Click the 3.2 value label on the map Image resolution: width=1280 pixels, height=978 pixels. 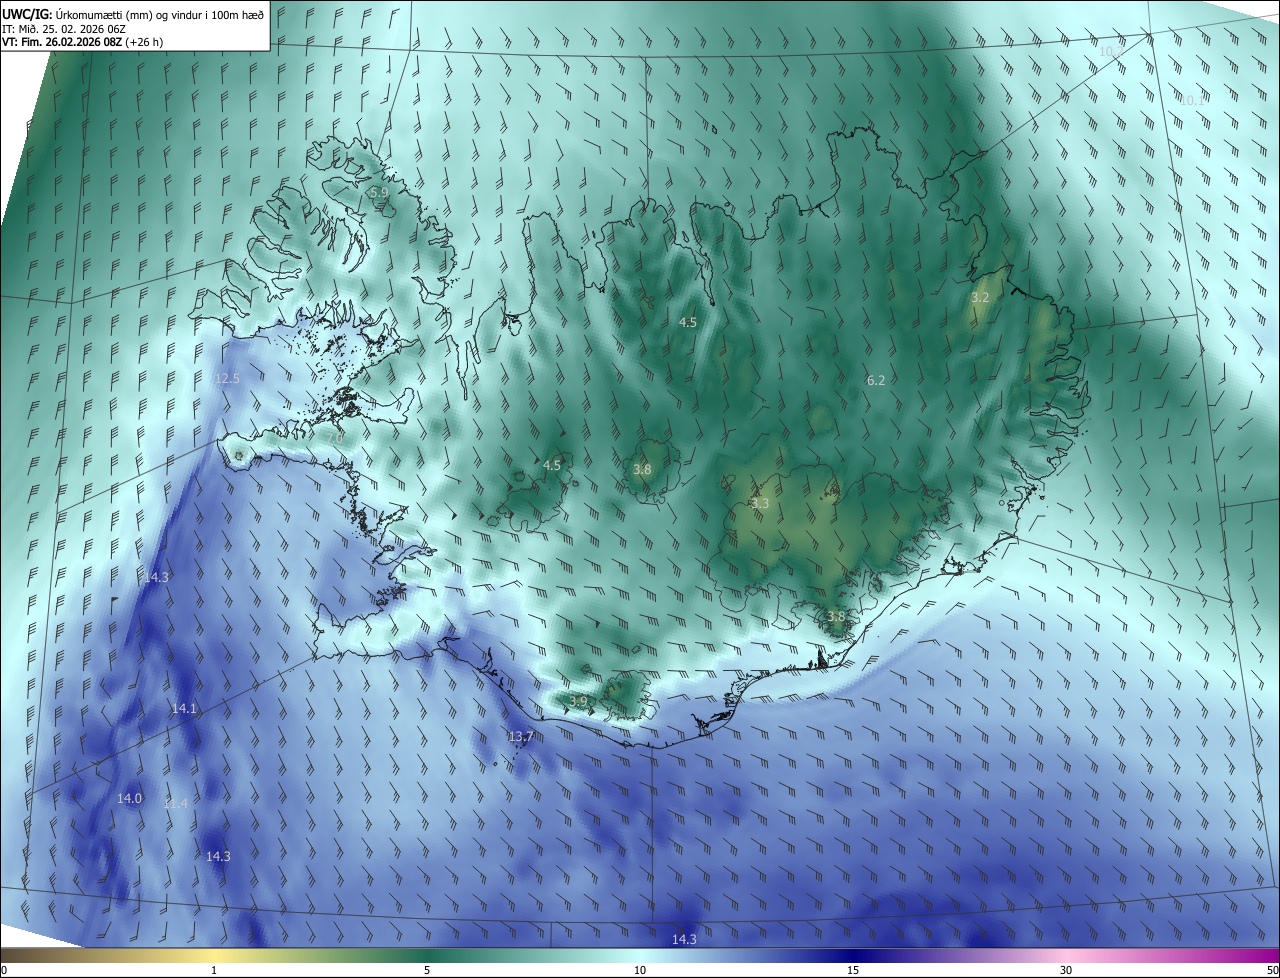click(x=980, y=297)
